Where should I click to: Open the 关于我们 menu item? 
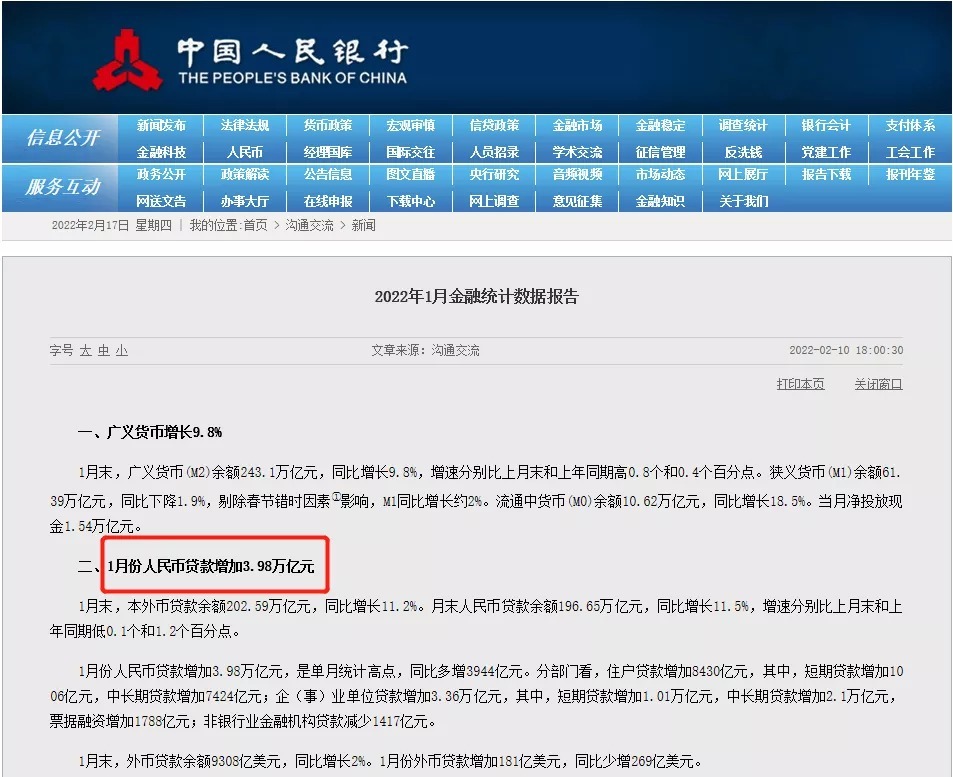[x=743, y=201]
